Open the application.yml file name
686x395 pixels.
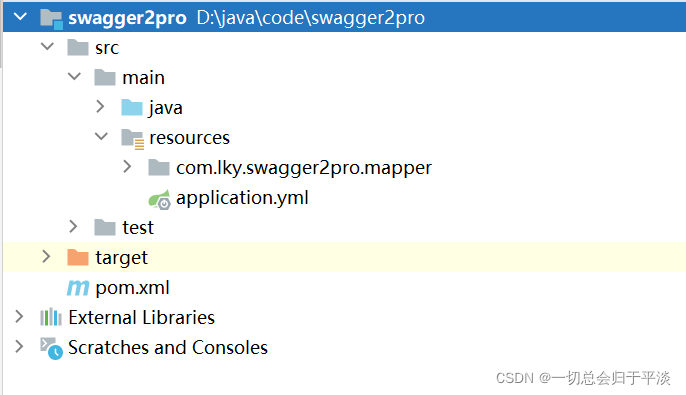[x=242, y=198]
